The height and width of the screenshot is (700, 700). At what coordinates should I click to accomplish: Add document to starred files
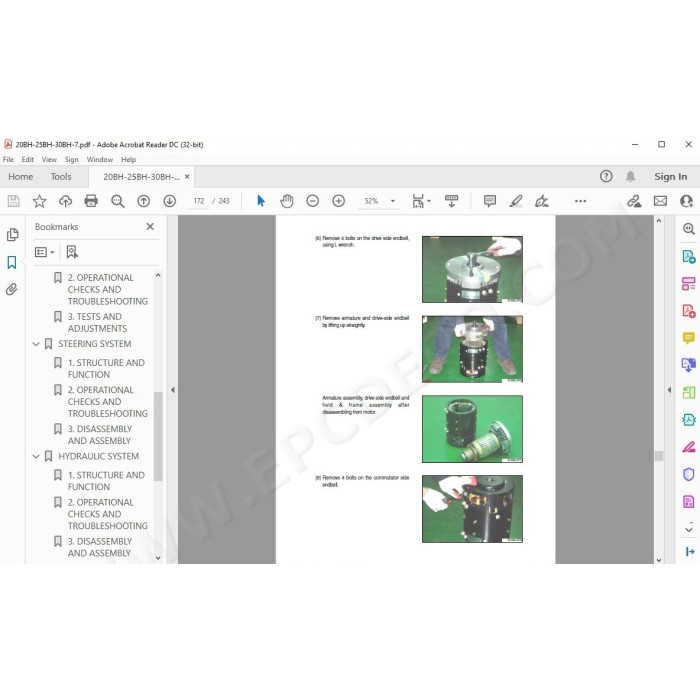(x=39, y=201)
